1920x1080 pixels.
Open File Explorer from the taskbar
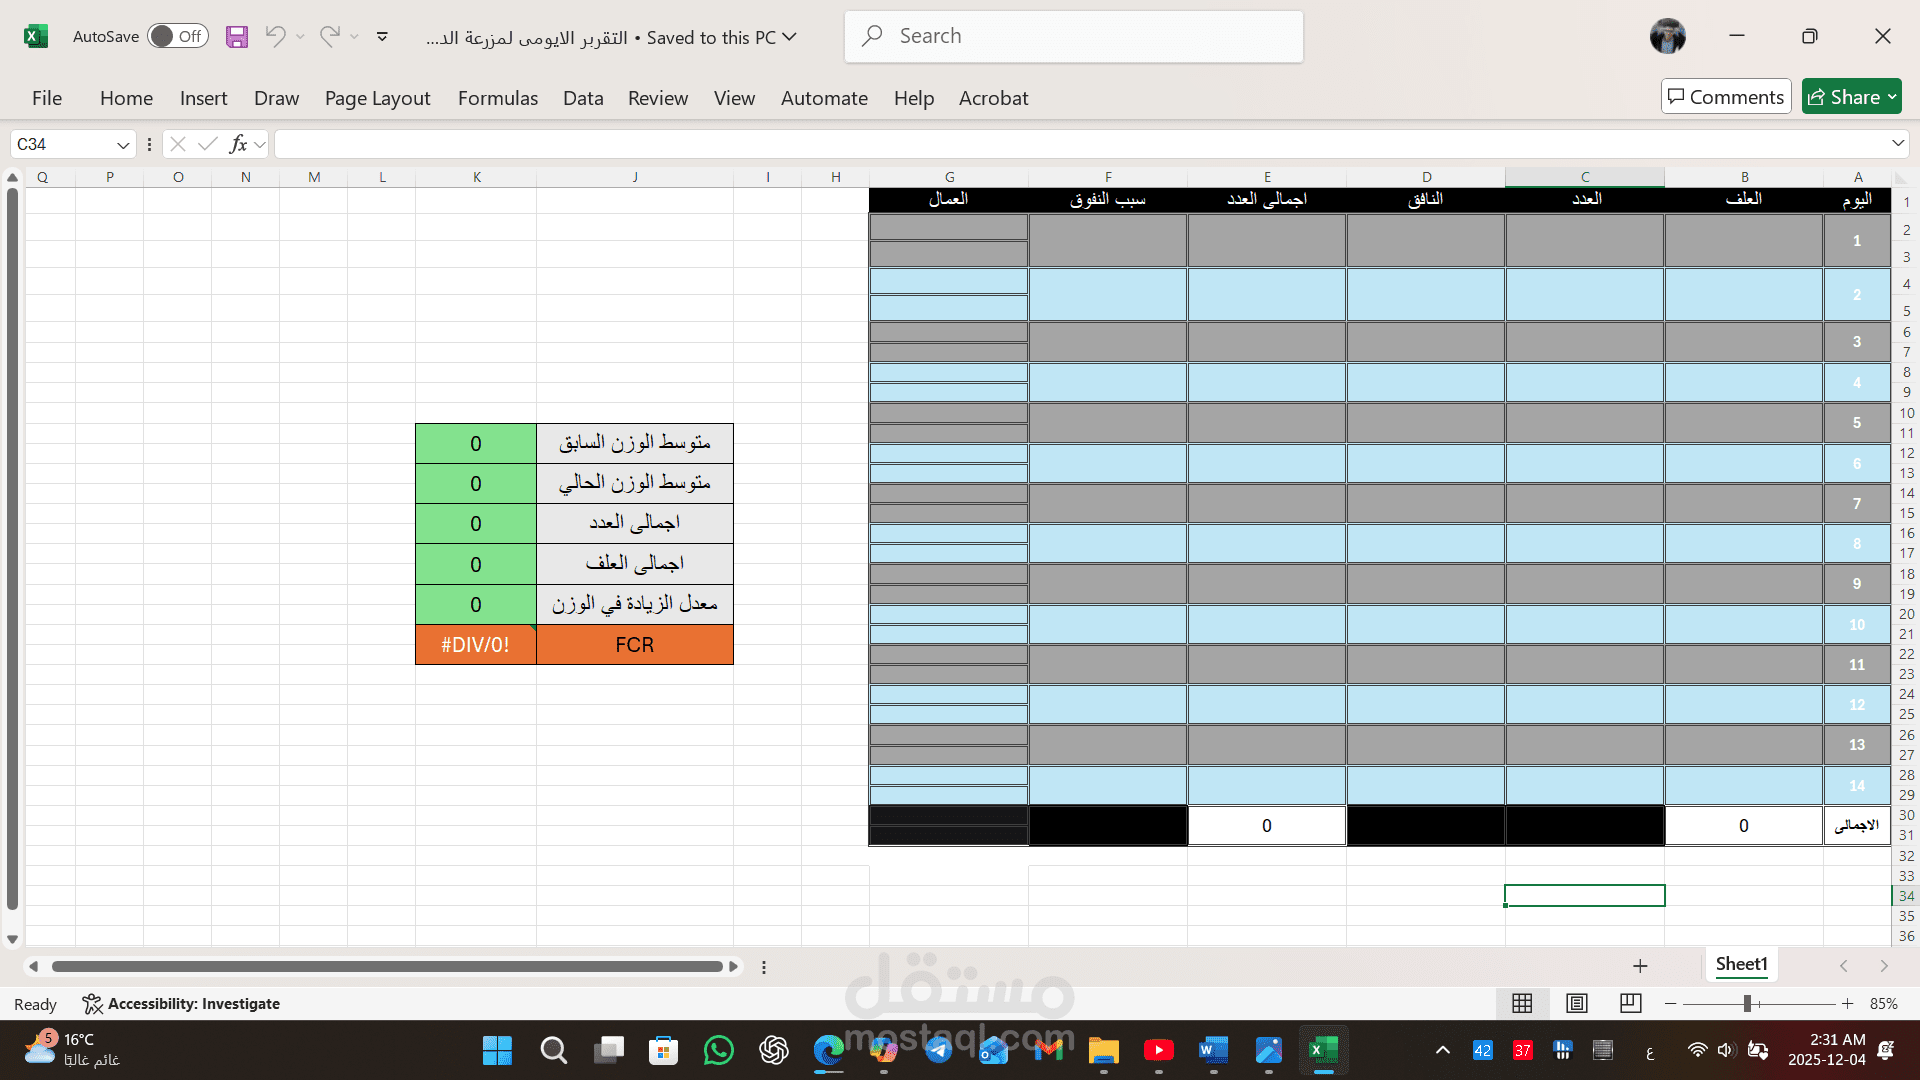pyautogui.click(x=1103, y=1050)
